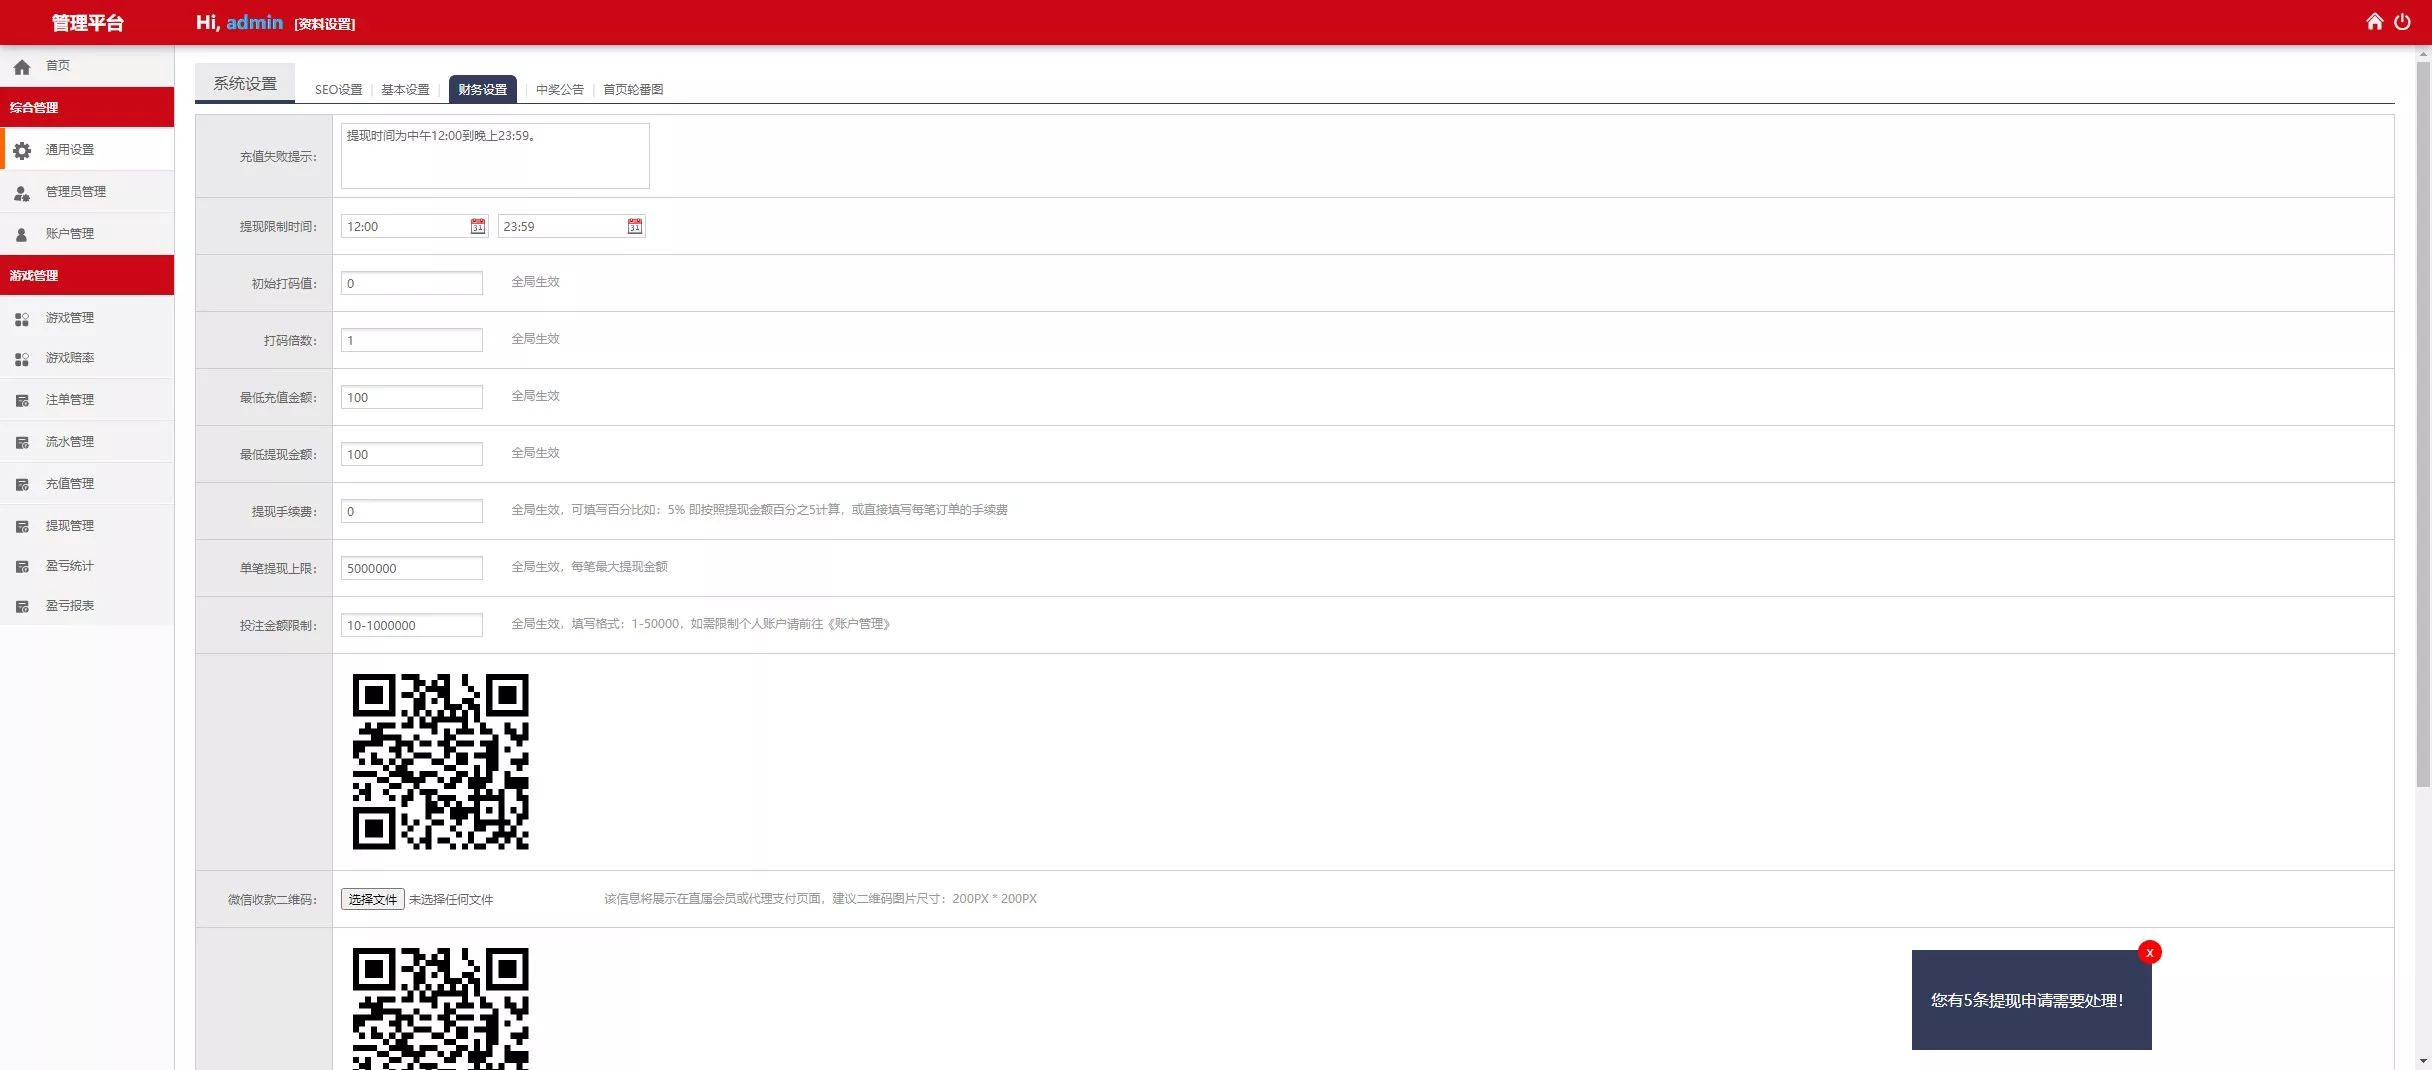Click the 账户管理 user icon
The height and width of the screenshot is (1070, 2432).
click(22, 234)
